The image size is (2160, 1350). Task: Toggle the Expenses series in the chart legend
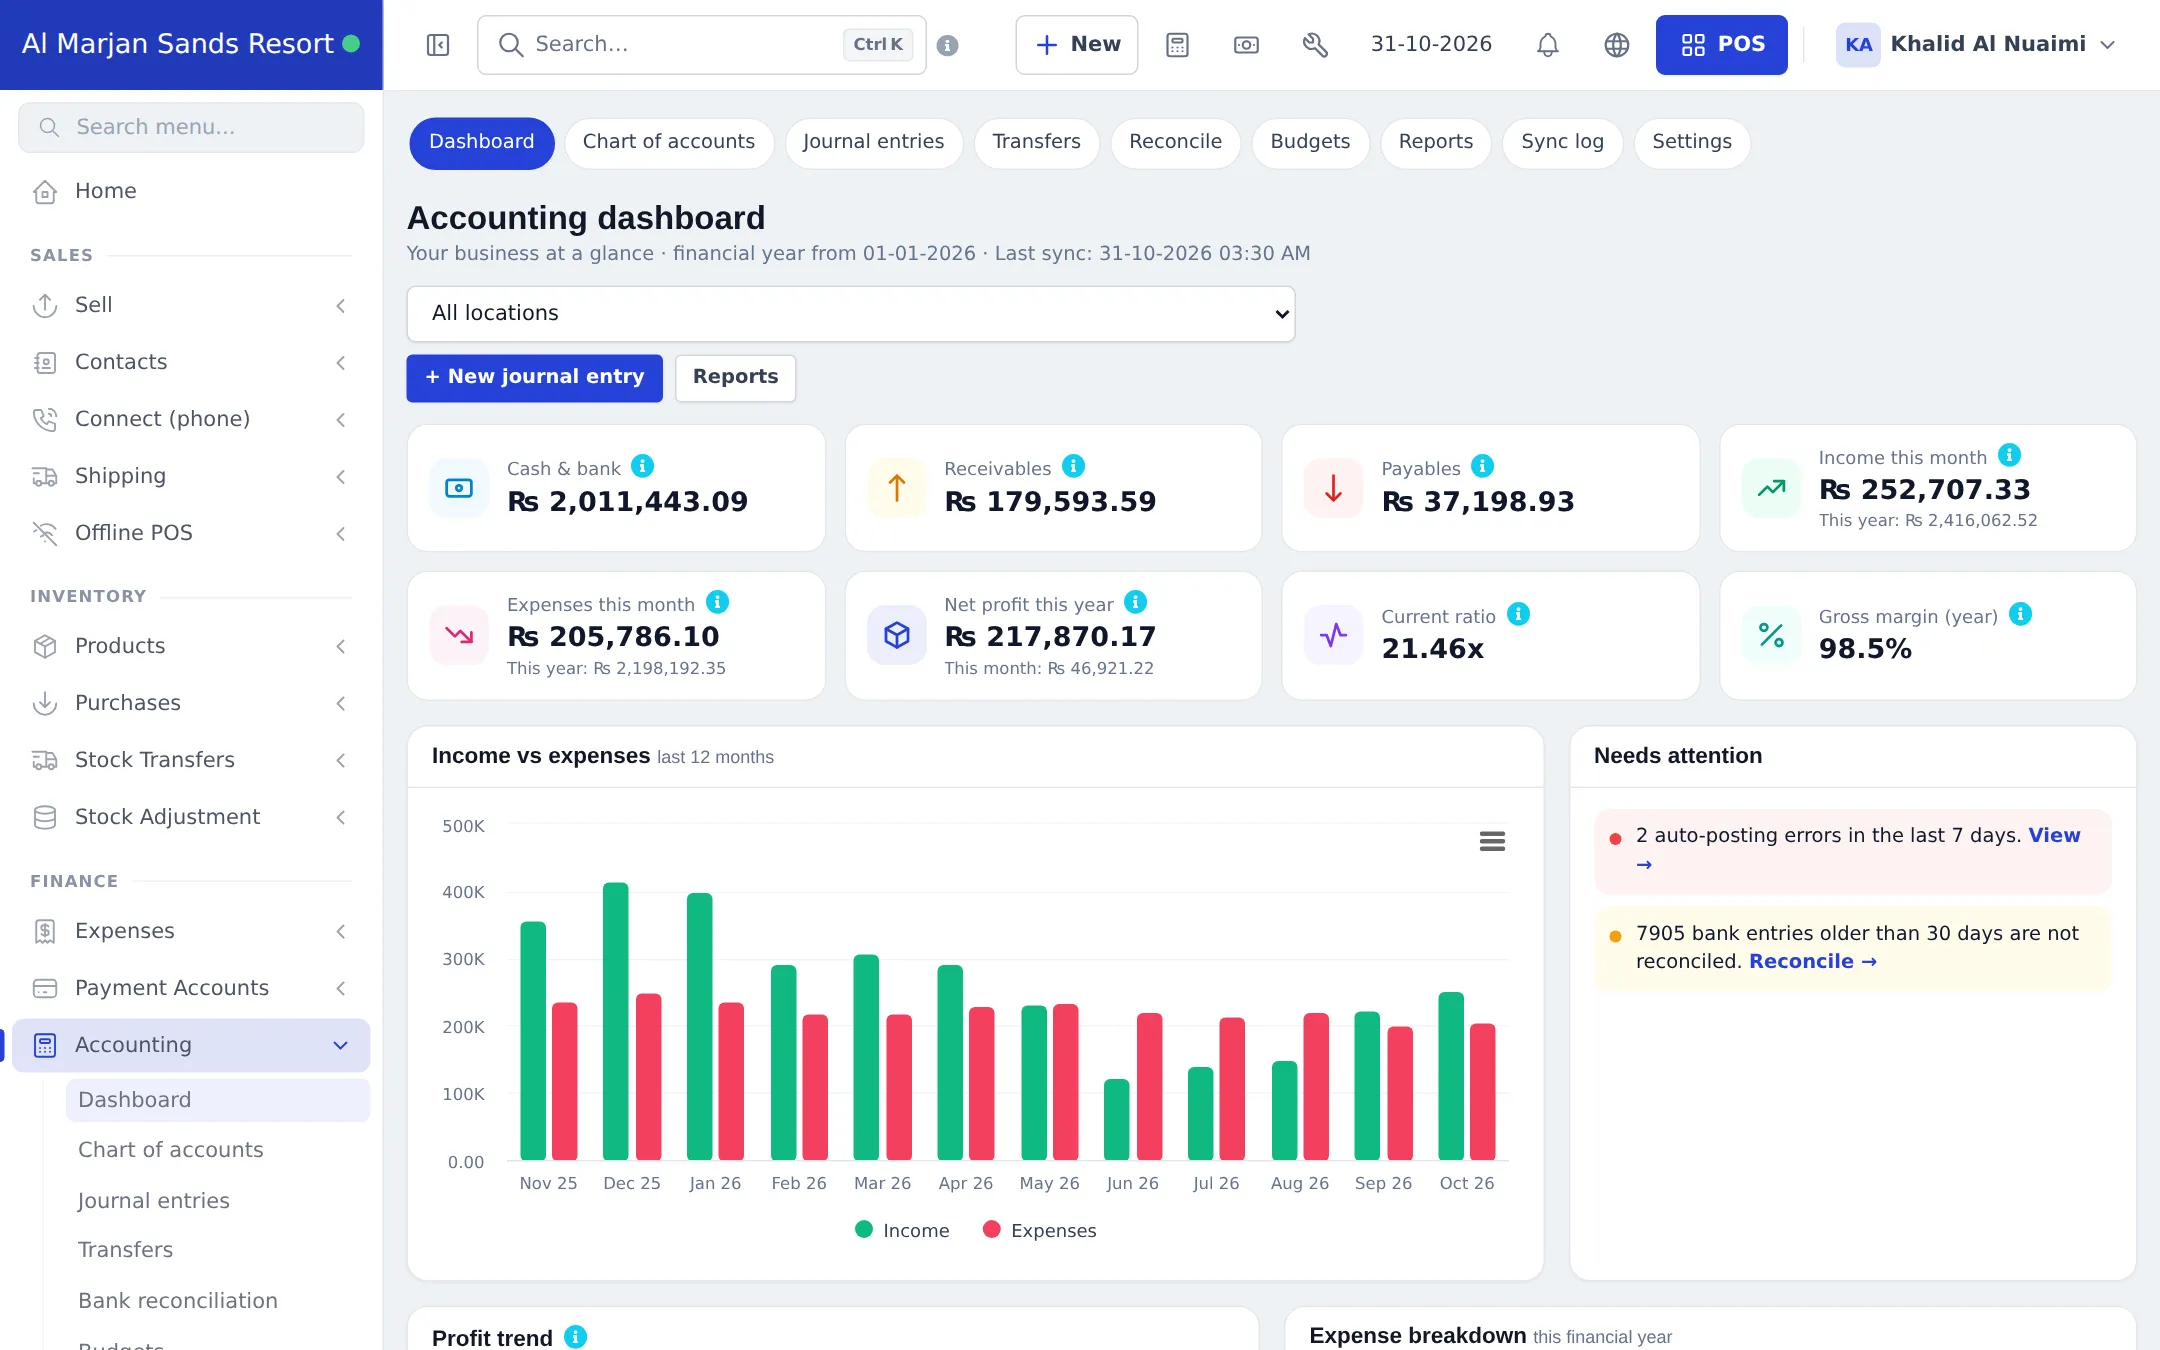point(1040,1230)
